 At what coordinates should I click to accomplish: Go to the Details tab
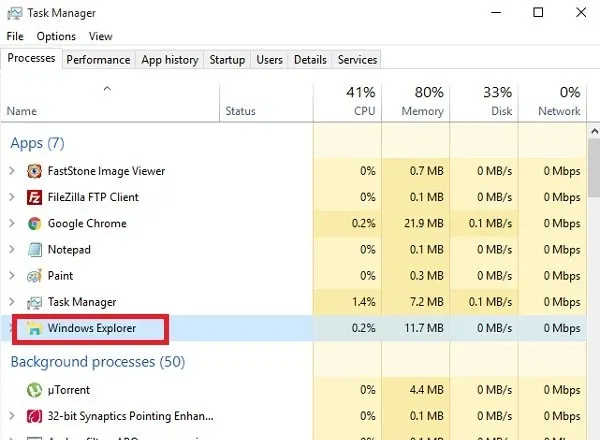(x=310, y=60)
